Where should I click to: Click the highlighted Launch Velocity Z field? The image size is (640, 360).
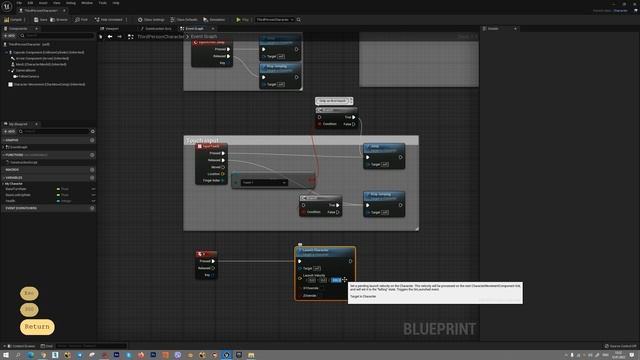336,280
